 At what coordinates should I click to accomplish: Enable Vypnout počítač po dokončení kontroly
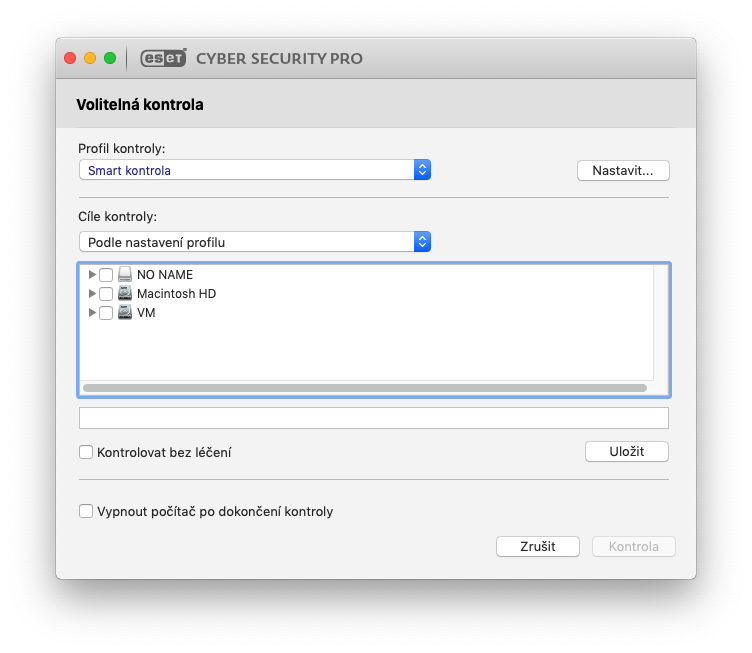(x=86, y=511)
